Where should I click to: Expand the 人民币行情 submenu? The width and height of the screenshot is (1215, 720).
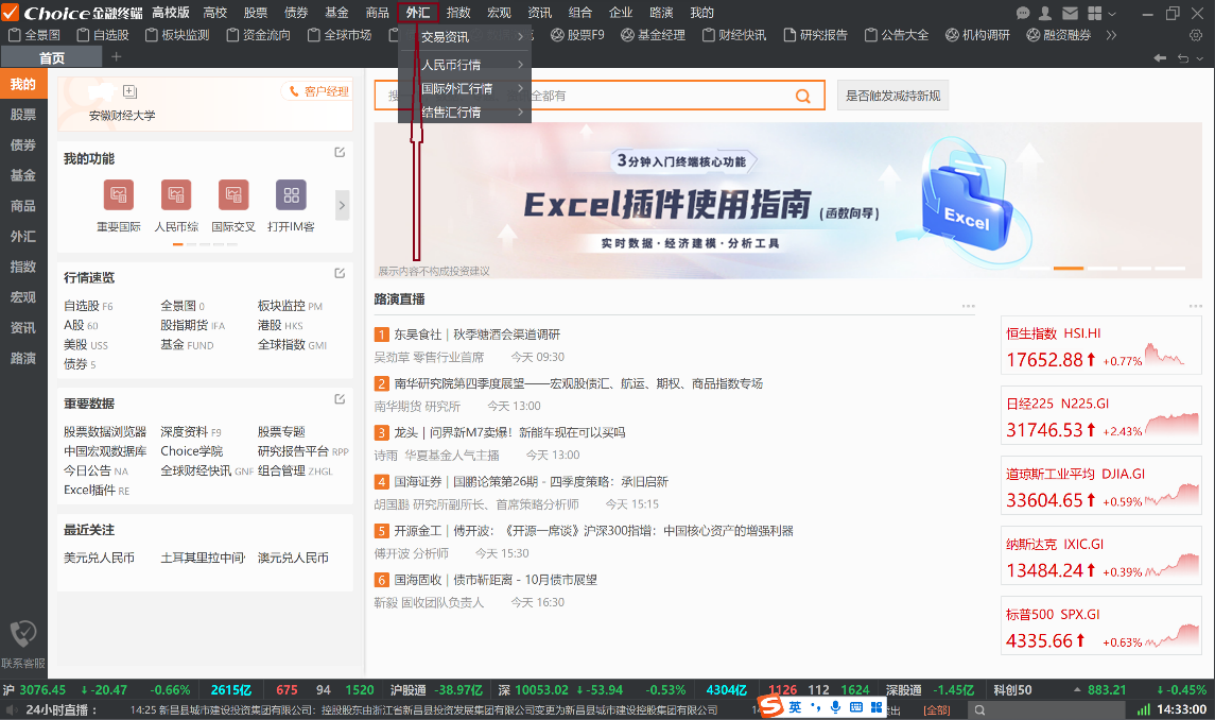click(465, 65)
